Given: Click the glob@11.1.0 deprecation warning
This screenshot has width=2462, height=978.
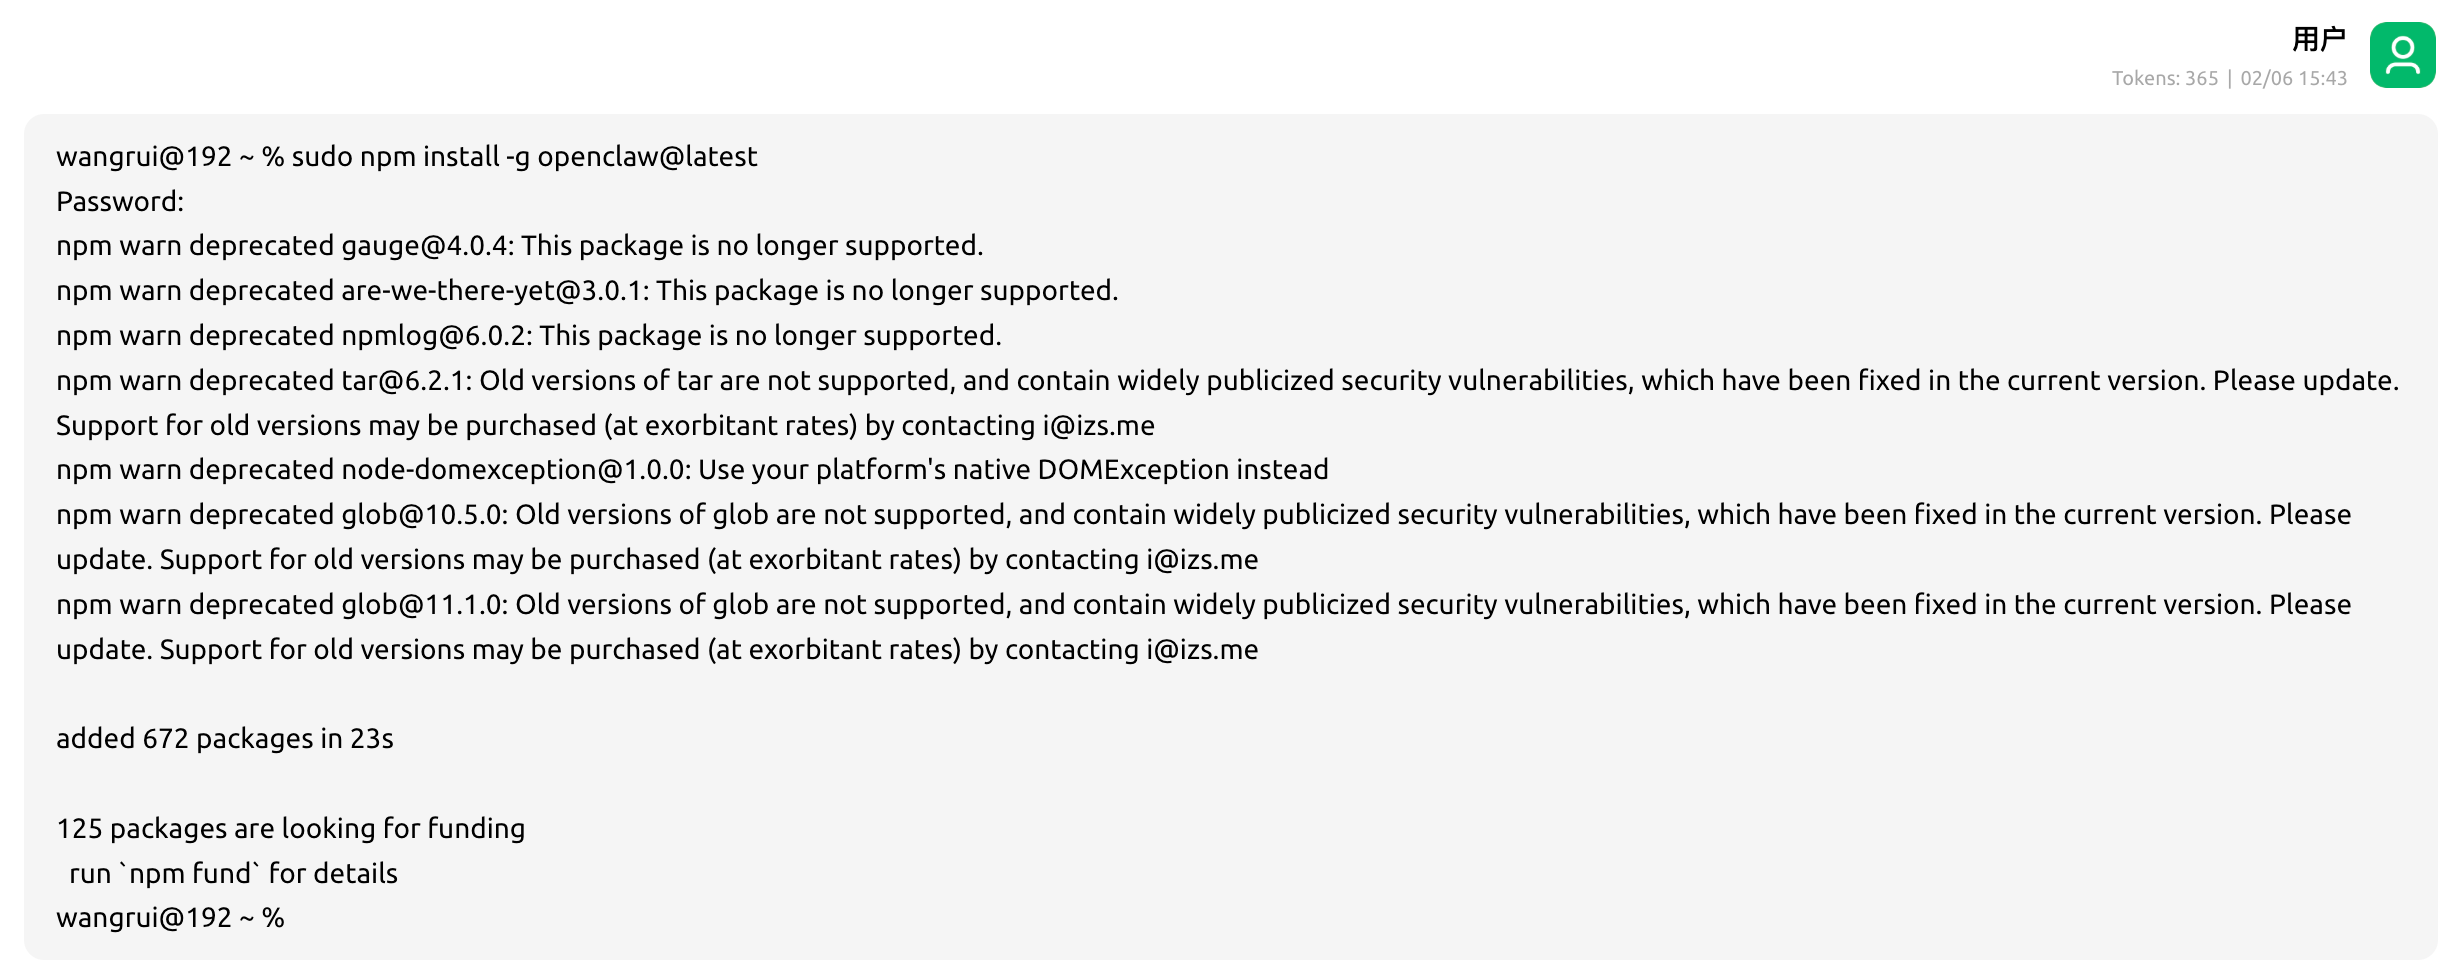Looking at the screenshot, I should [1202, 605].
